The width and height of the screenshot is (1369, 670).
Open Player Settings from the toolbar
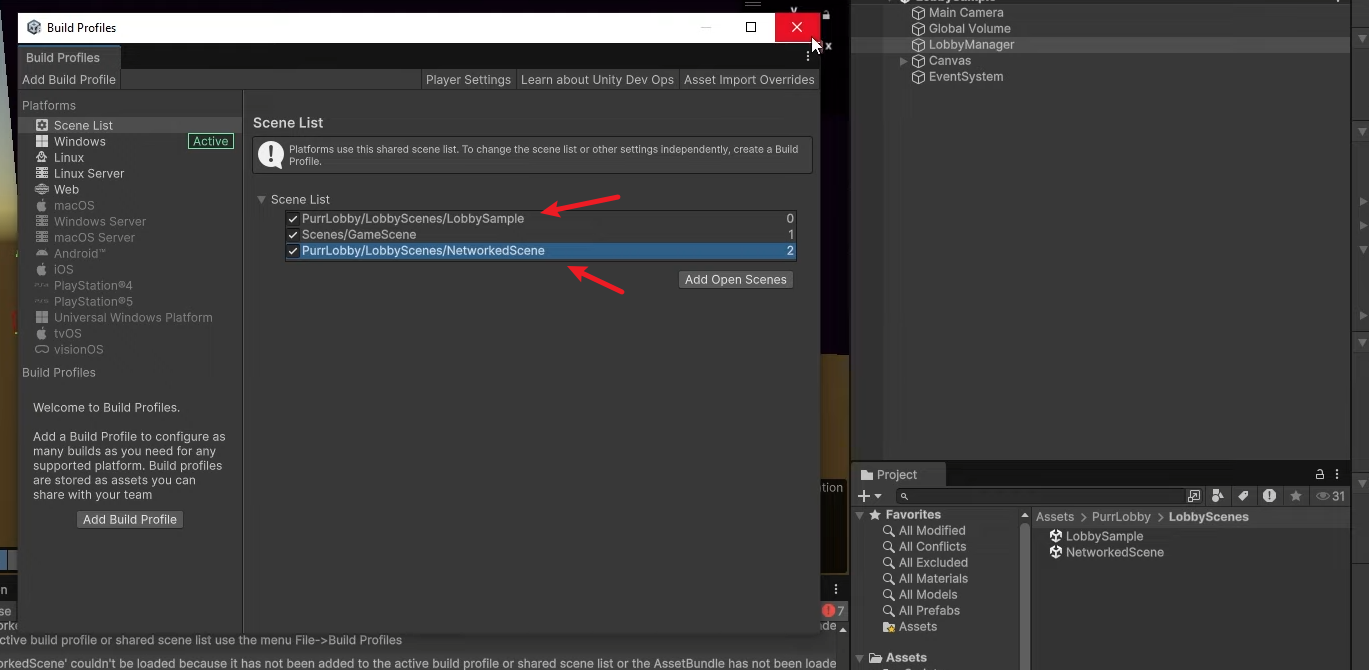pos(468,80)
